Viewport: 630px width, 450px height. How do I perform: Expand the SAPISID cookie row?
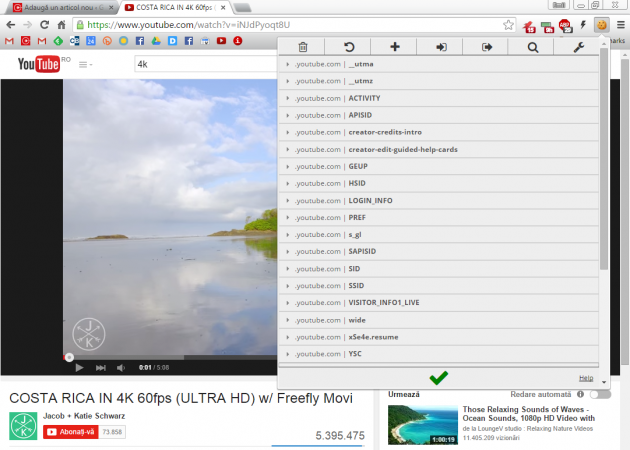439,252
